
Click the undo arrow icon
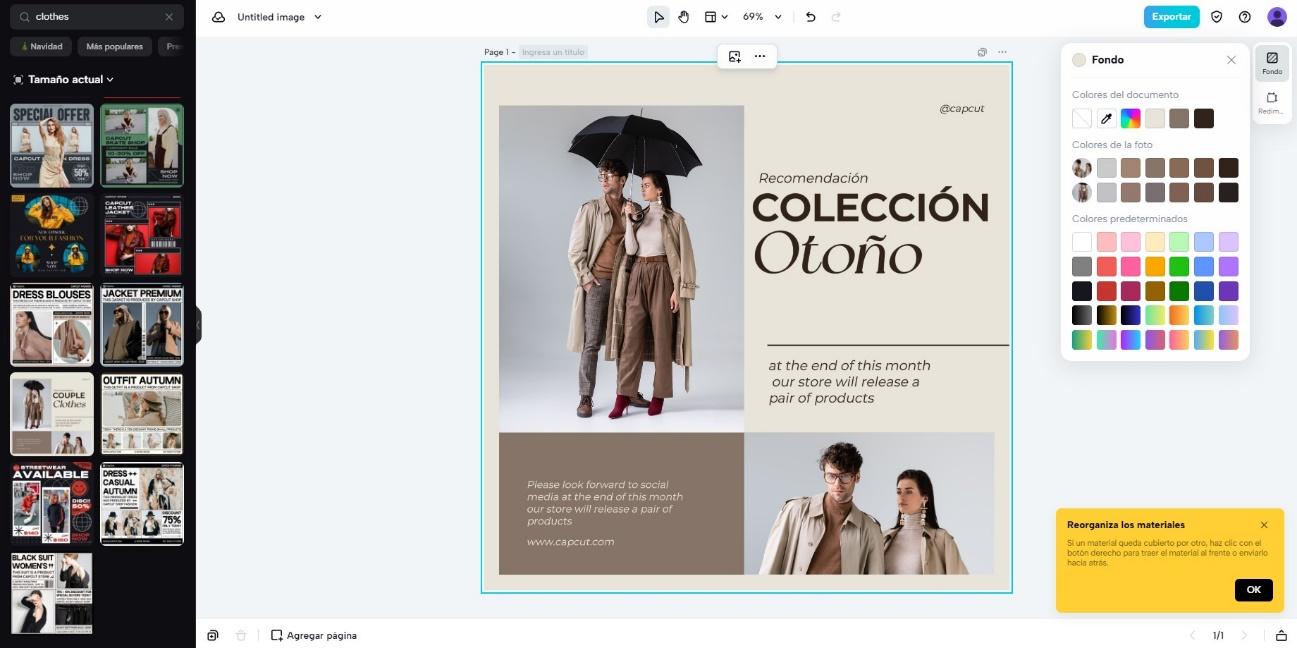[809, 16]
